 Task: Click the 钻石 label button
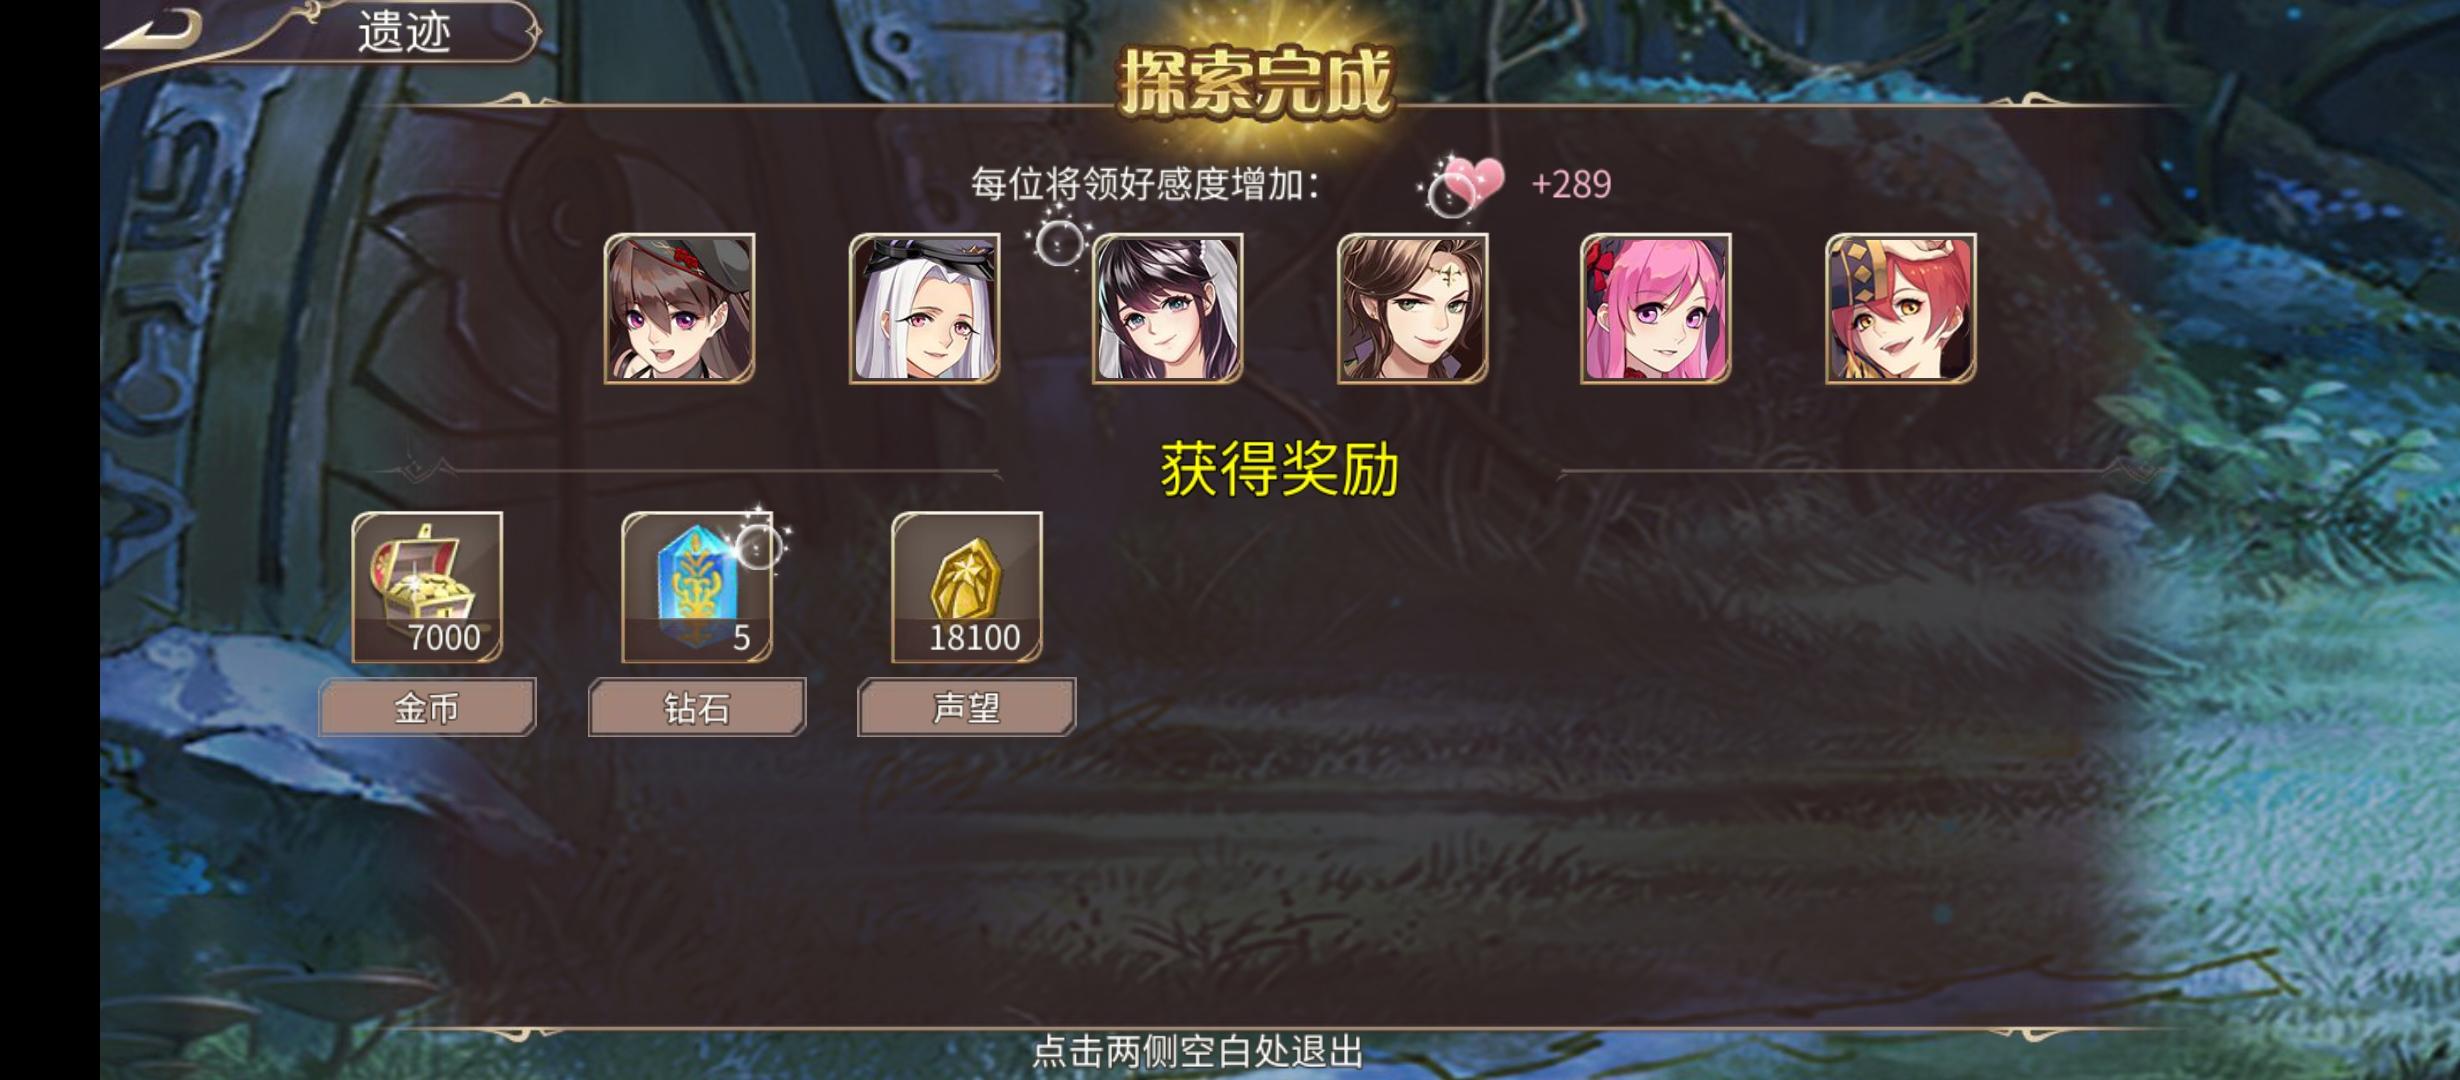pos(697,707)
